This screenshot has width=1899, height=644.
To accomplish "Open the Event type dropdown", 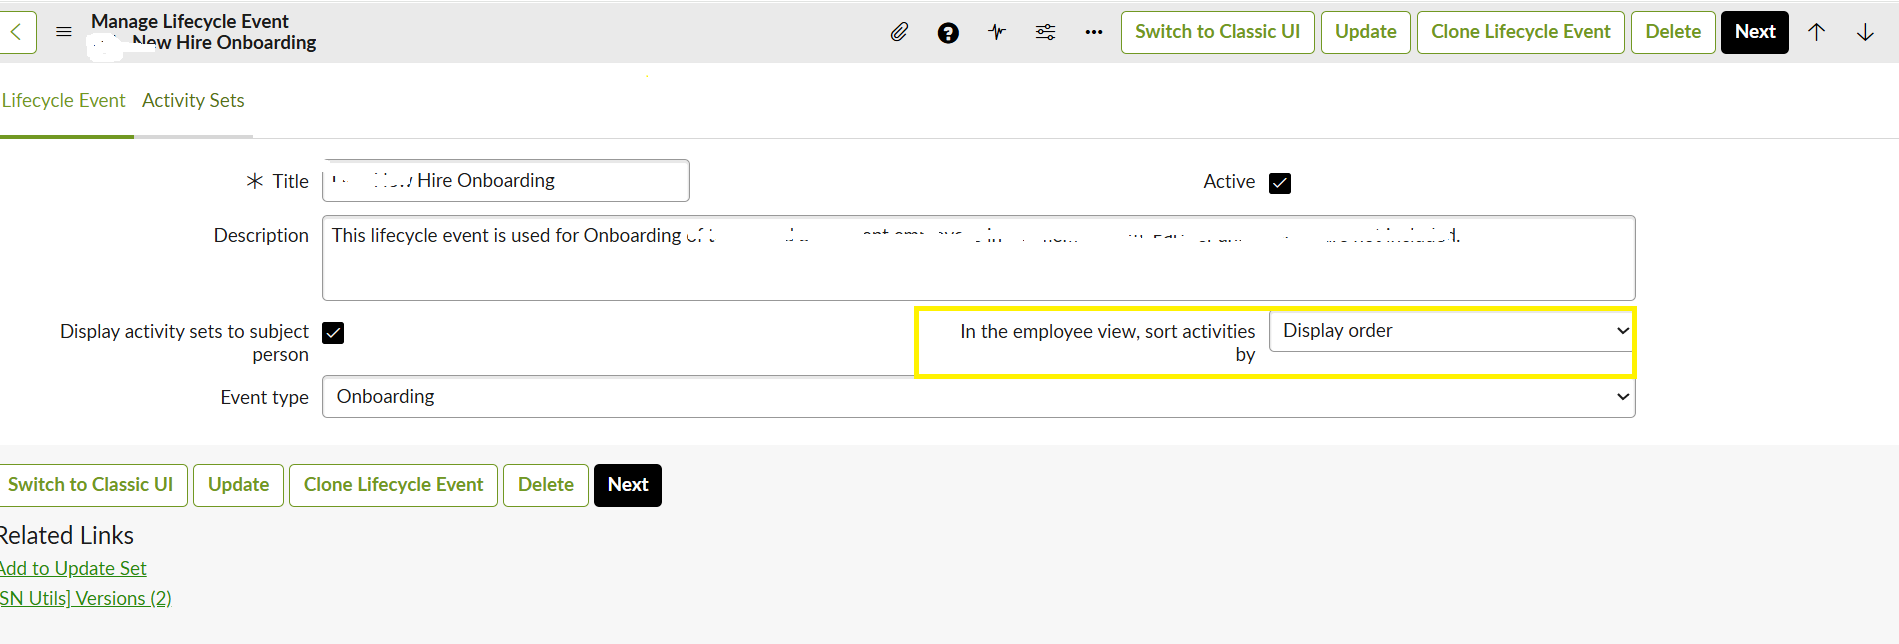I will tap(978, 397).
